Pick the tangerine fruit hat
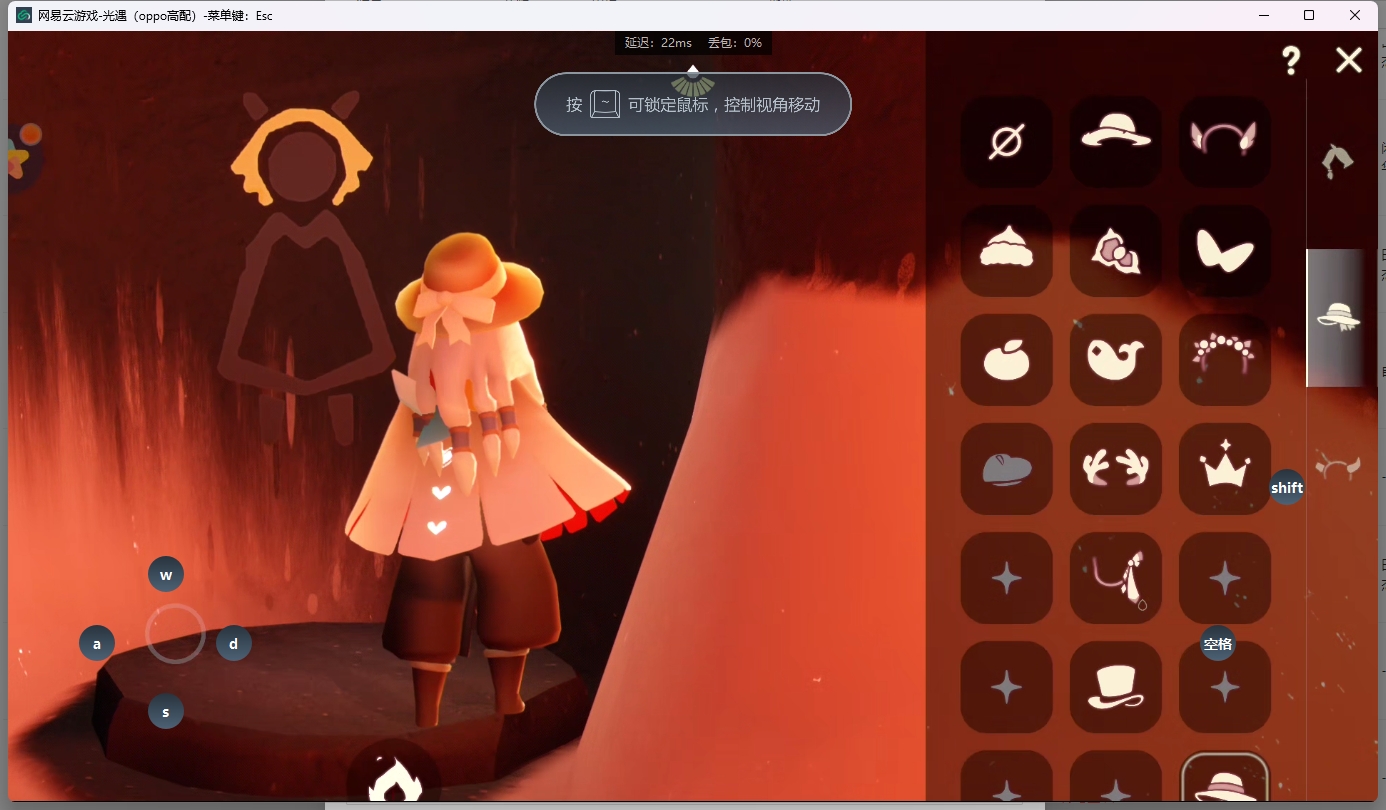The height and width of the screenshot is (810, 1386). click(1006, 360)
